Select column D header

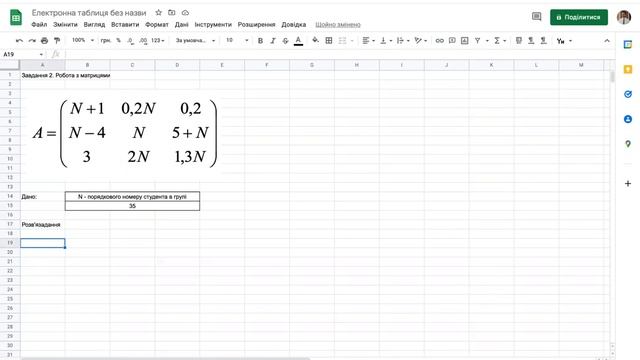[177, 65]
